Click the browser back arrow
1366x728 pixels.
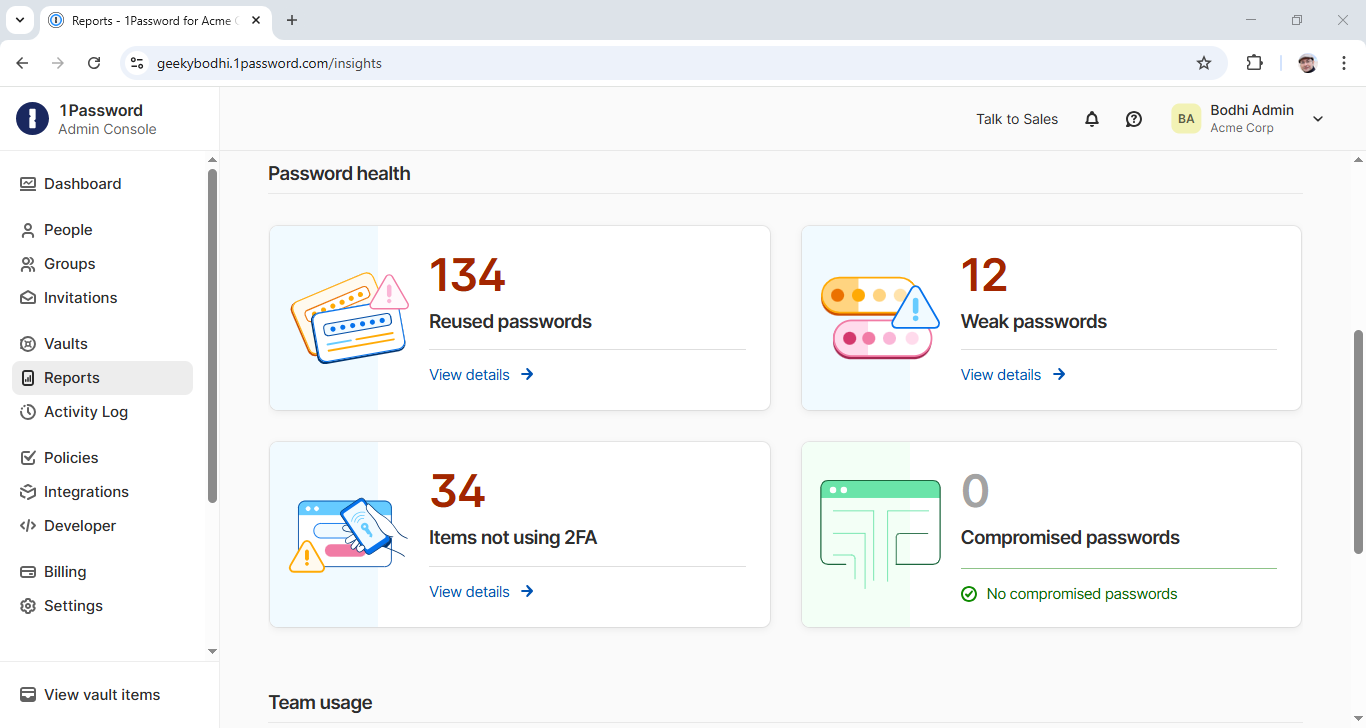(22, 63)
